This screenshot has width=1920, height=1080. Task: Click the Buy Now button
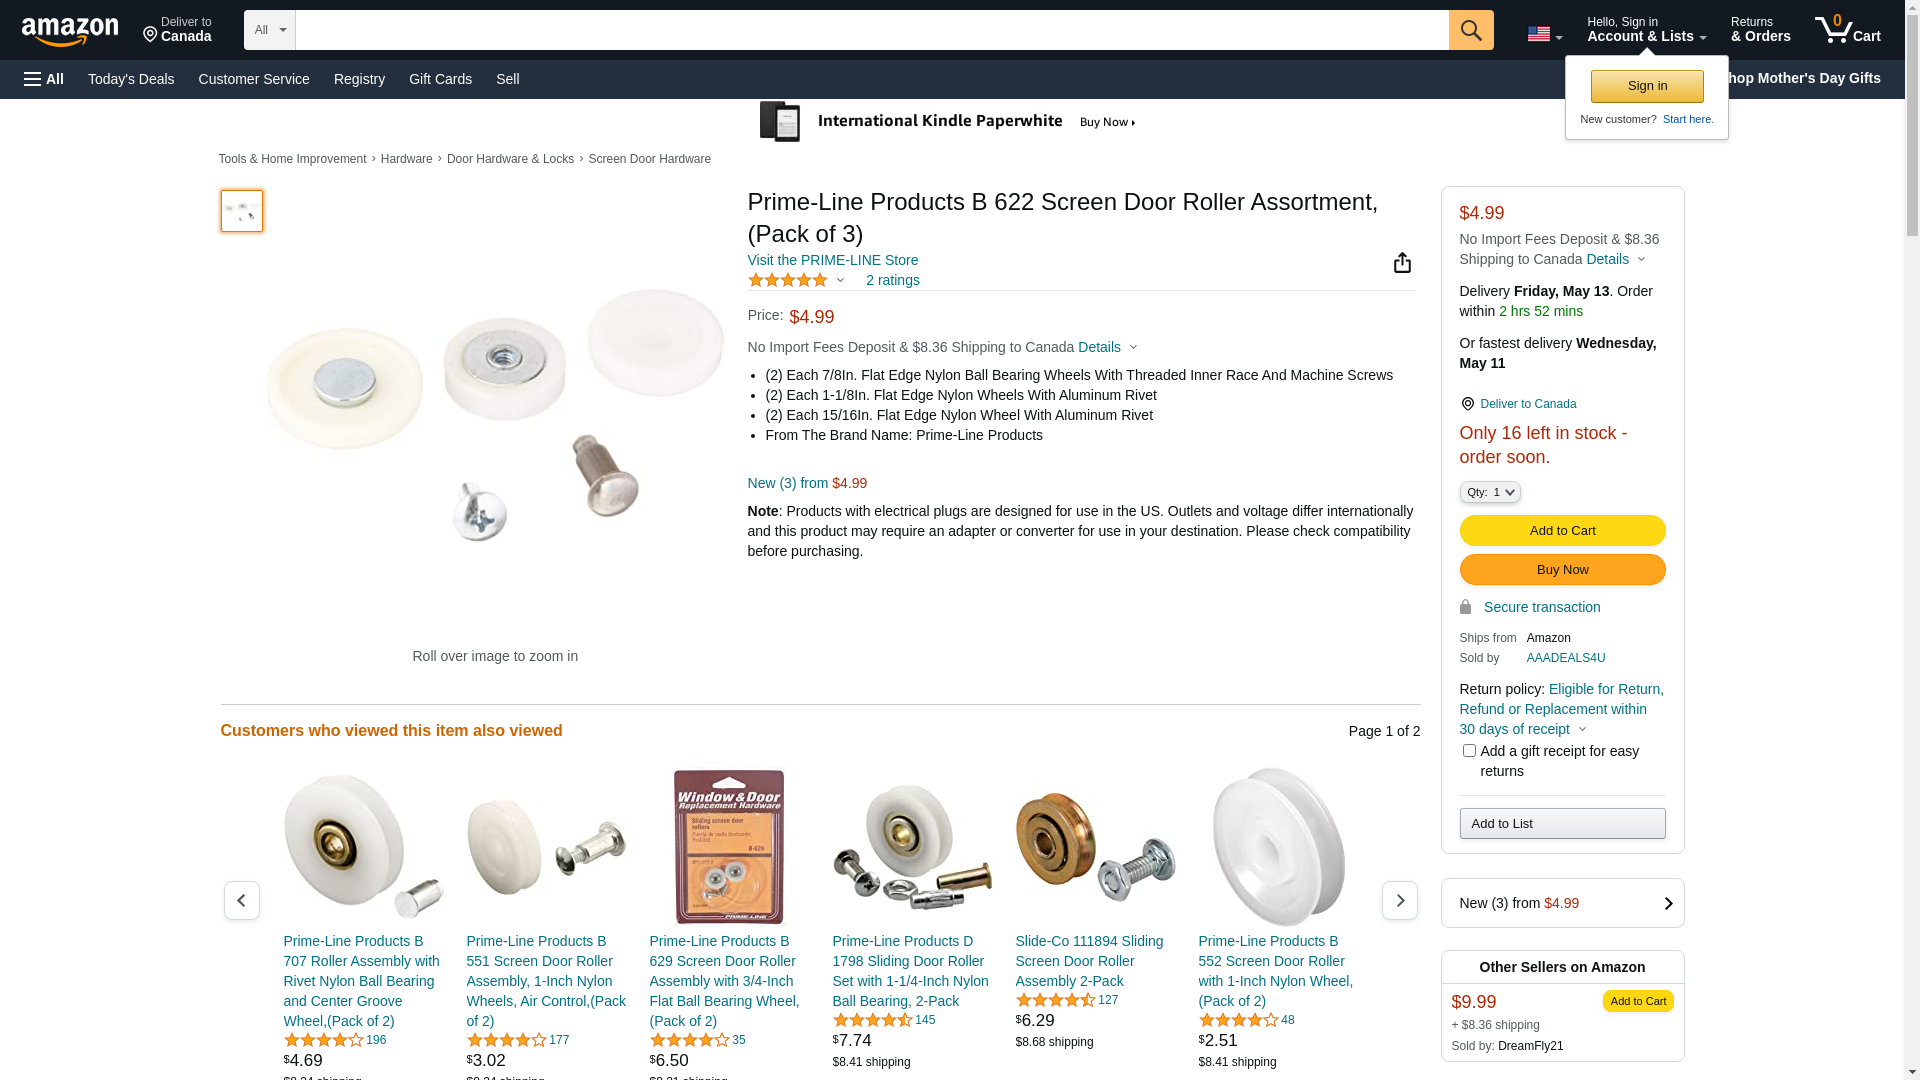tap(1562, 569)
